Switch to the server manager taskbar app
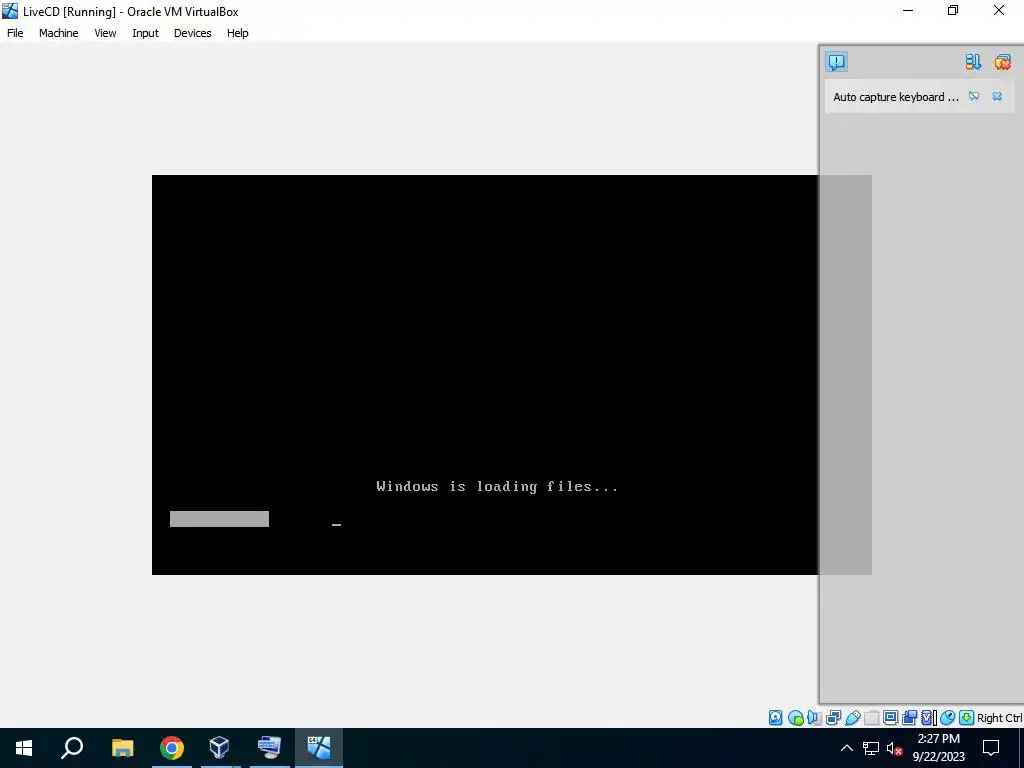Image resolution: width=1024 pixels, height=768 pixels. (269, 748)
